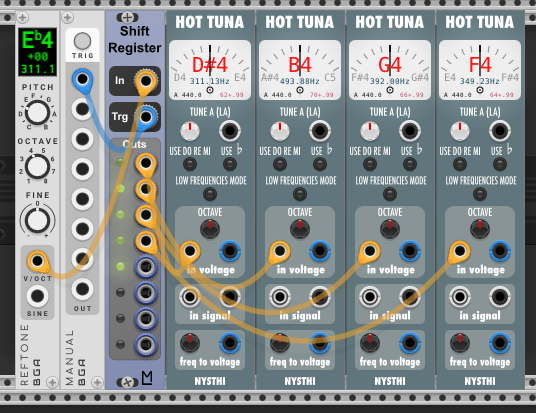
Task: Click the 311.1 frequency readout on Reftone
Action: tap(38, 69)
